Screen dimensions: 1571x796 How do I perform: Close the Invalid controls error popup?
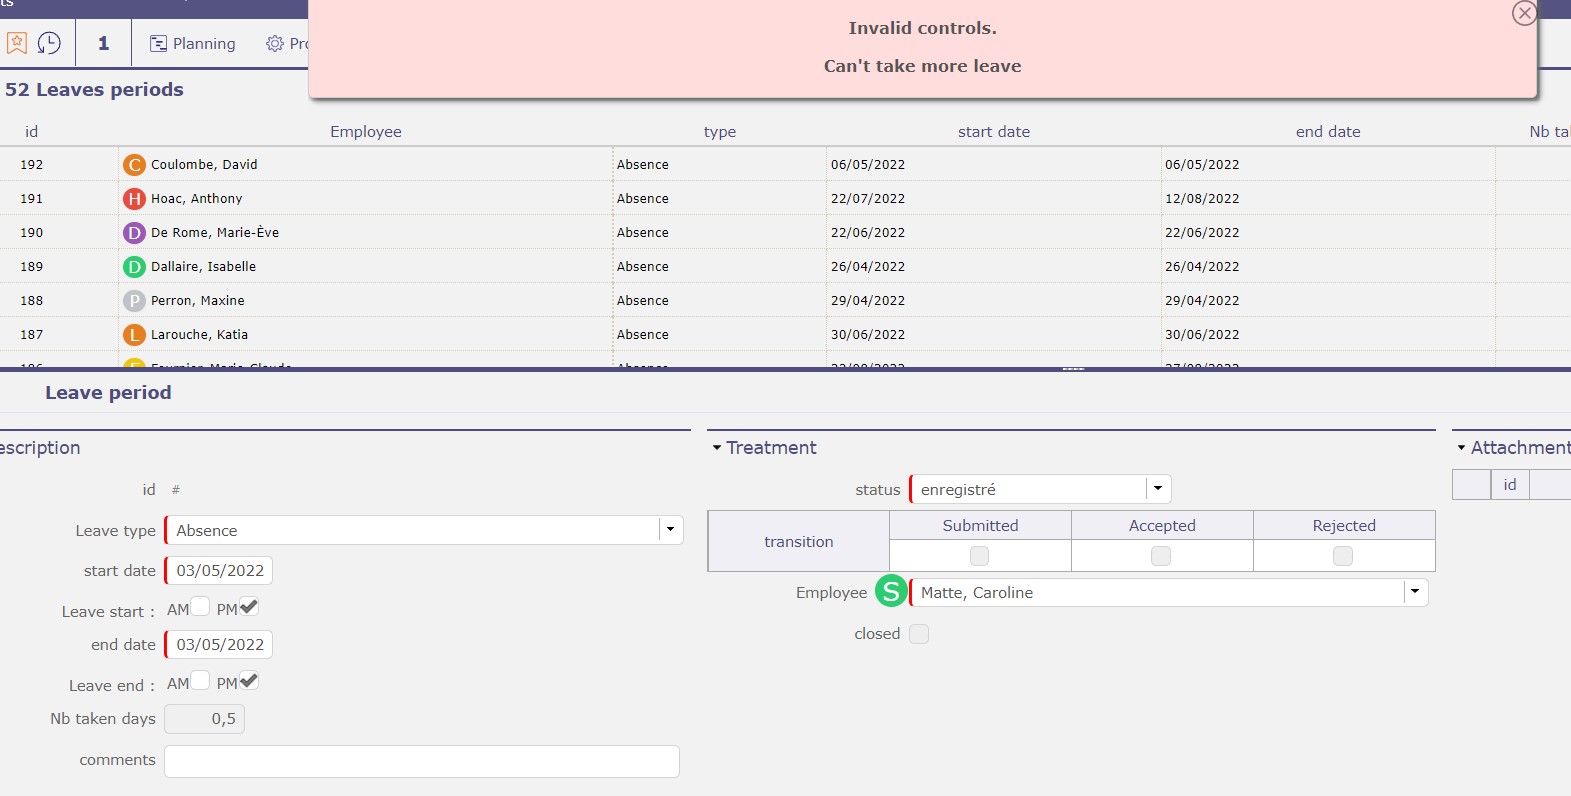[1524, 13]
